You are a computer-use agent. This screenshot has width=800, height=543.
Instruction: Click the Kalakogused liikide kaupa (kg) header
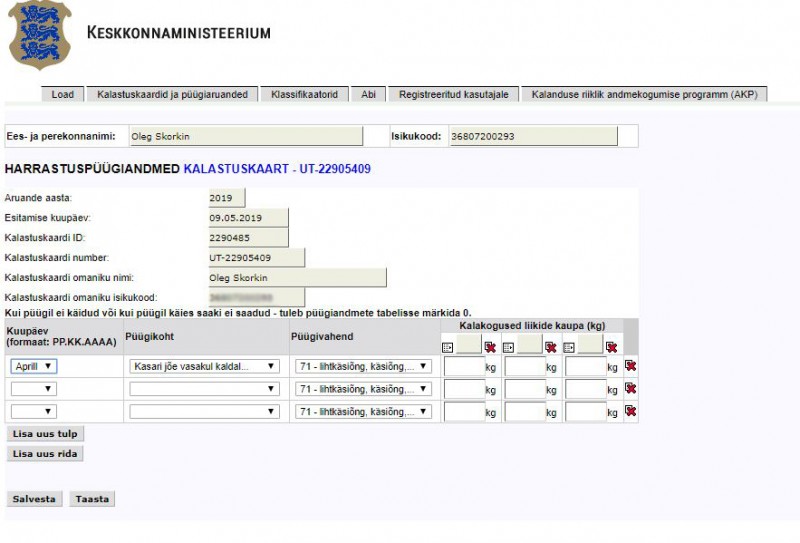[x=532, y=326]
